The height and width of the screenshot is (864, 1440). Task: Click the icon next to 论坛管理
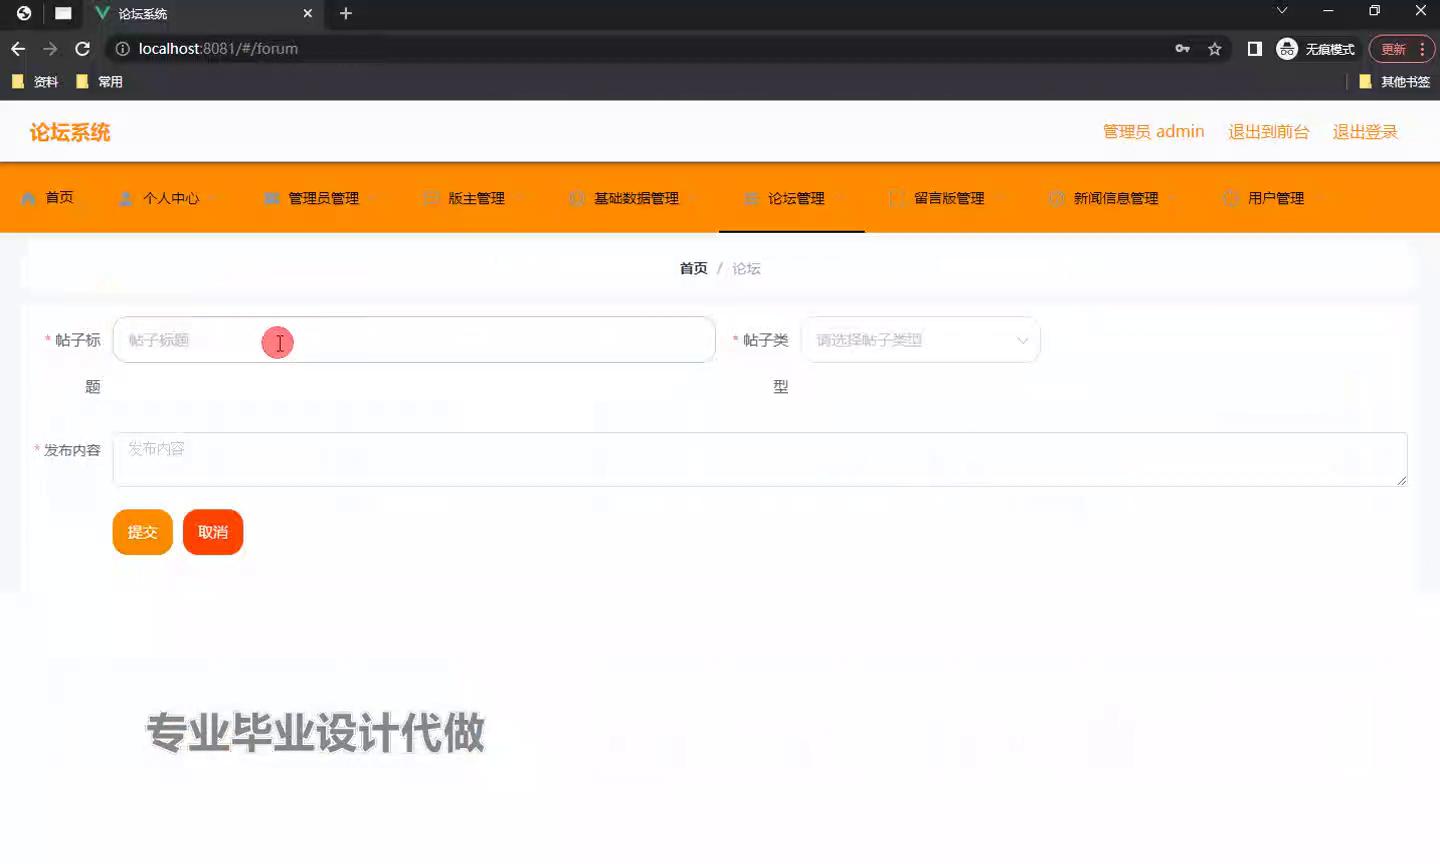click(751, 198)
